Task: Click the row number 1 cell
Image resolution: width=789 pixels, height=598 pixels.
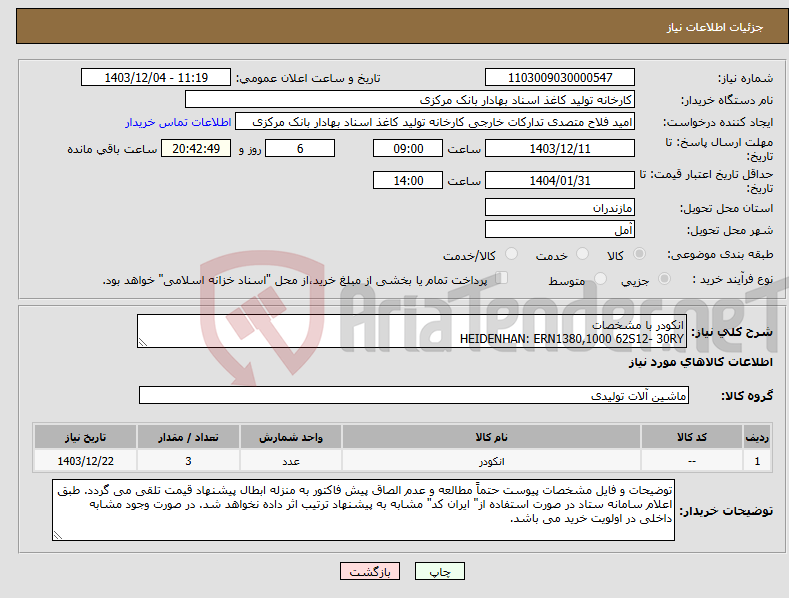Action: [757, 461]
